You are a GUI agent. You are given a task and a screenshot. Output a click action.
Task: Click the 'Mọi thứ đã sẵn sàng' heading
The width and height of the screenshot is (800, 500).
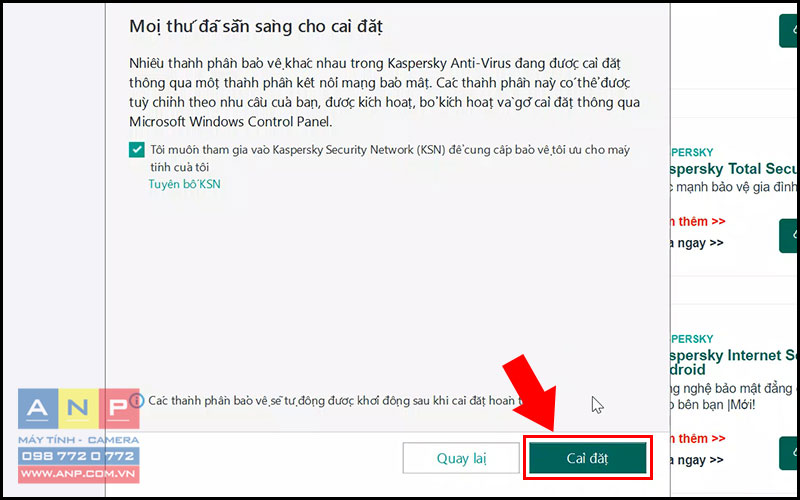click(256, 26)
